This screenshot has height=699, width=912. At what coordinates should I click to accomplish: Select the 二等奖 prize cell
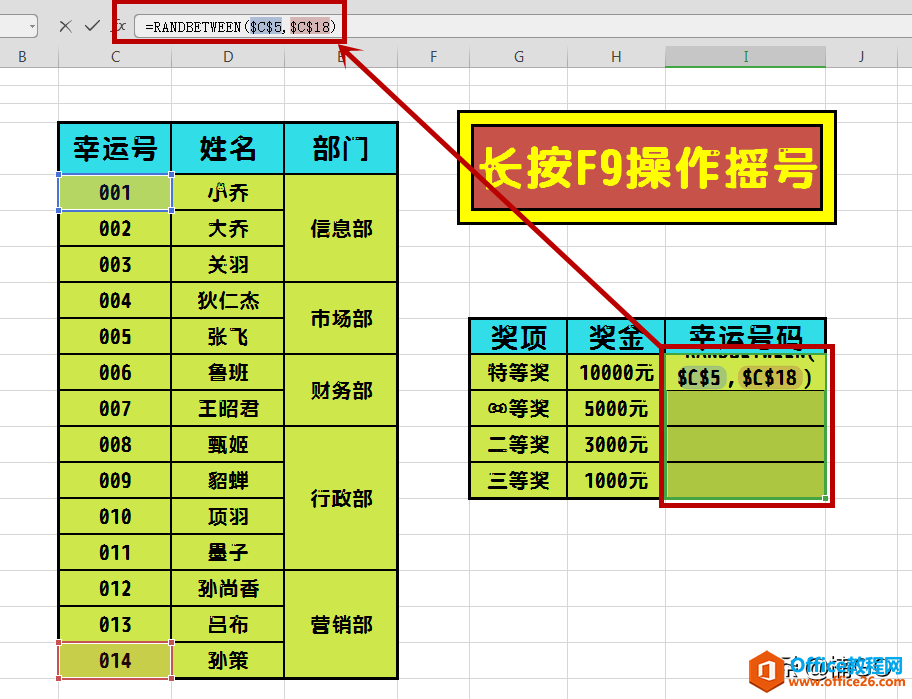(518, 445)
